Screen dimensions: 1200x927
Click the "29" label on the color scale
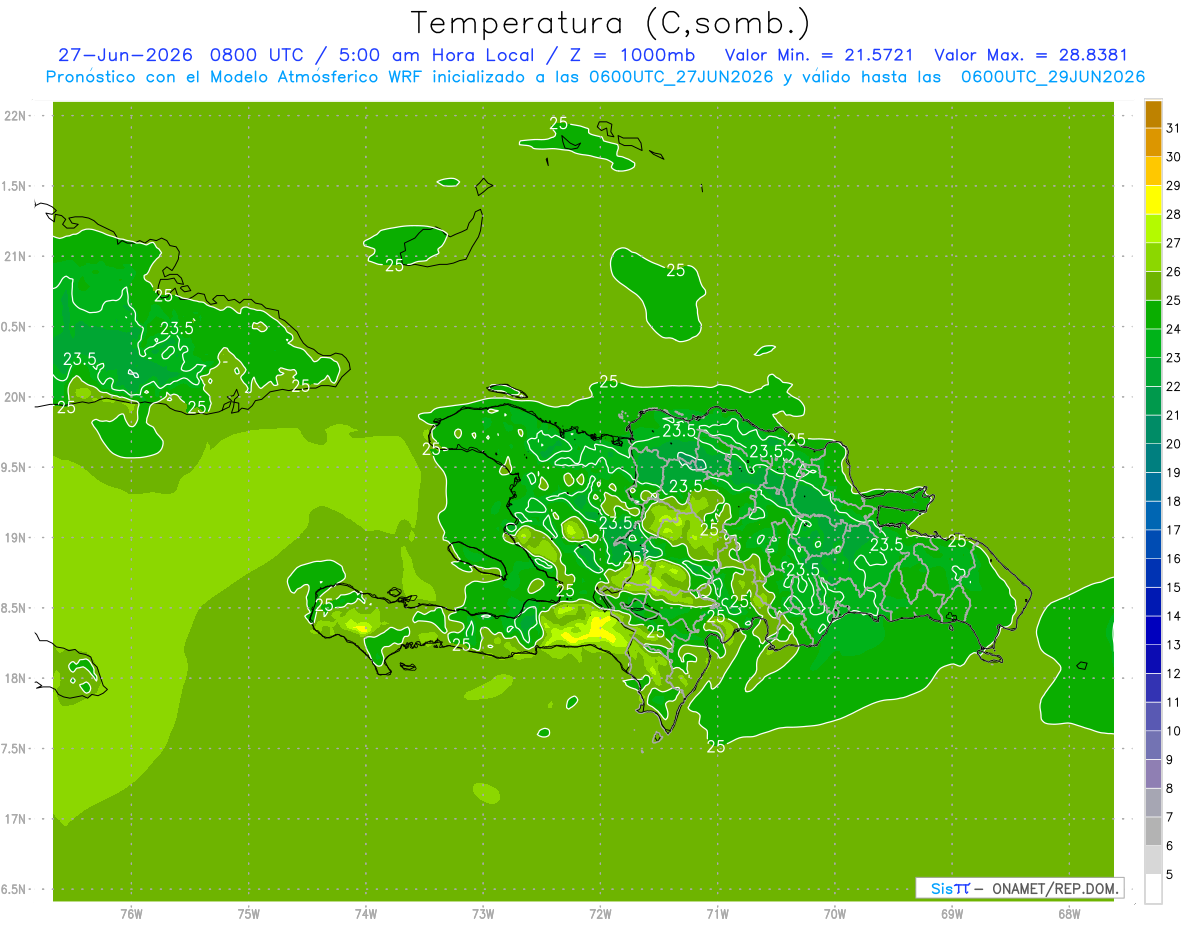point(1174,186)
